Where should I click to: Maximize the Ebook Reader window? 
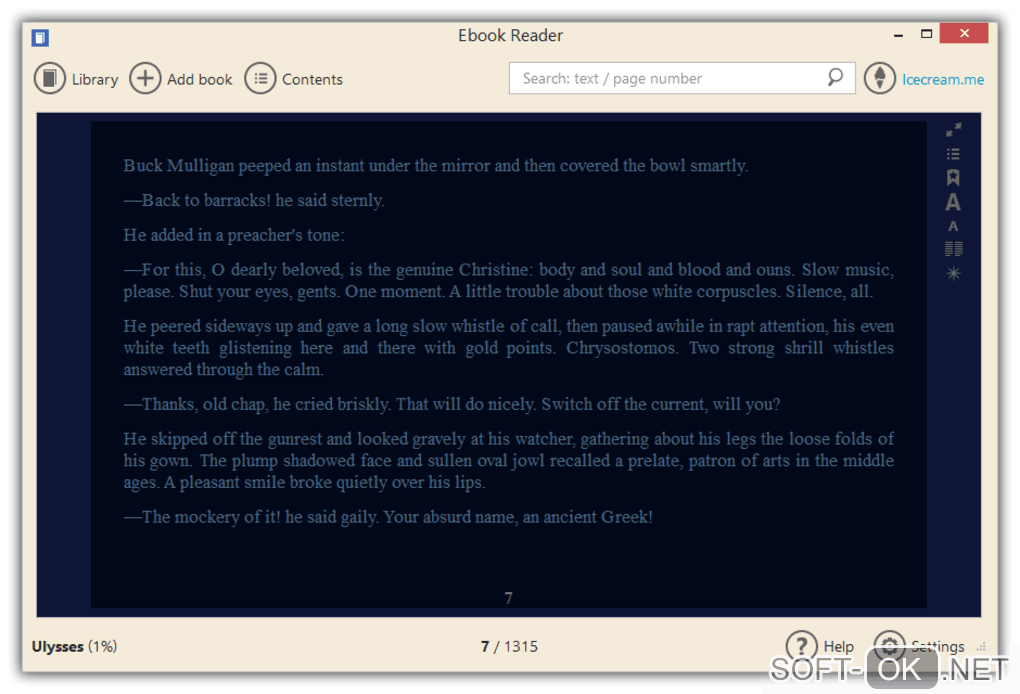point(926,34)
